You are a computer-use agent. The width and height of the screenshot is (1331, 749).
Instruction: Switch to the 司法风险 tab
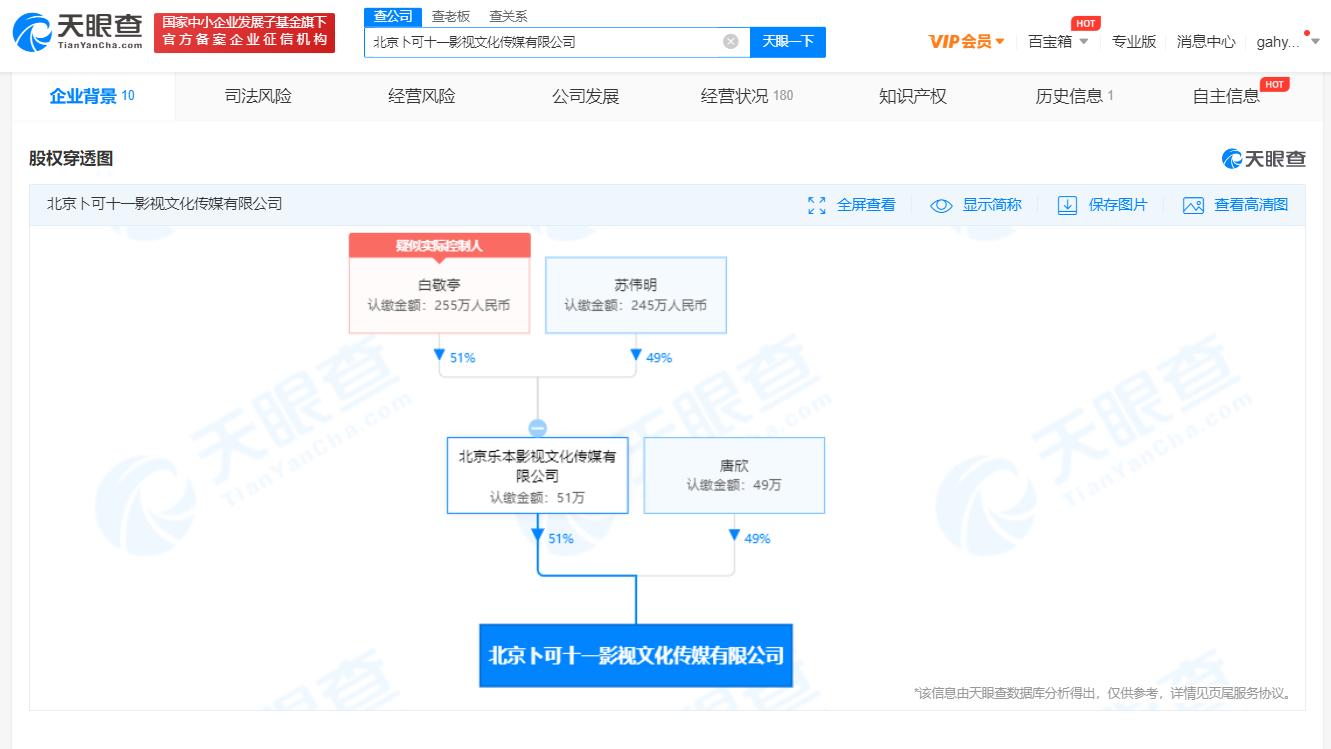click(x=258, y=96)
